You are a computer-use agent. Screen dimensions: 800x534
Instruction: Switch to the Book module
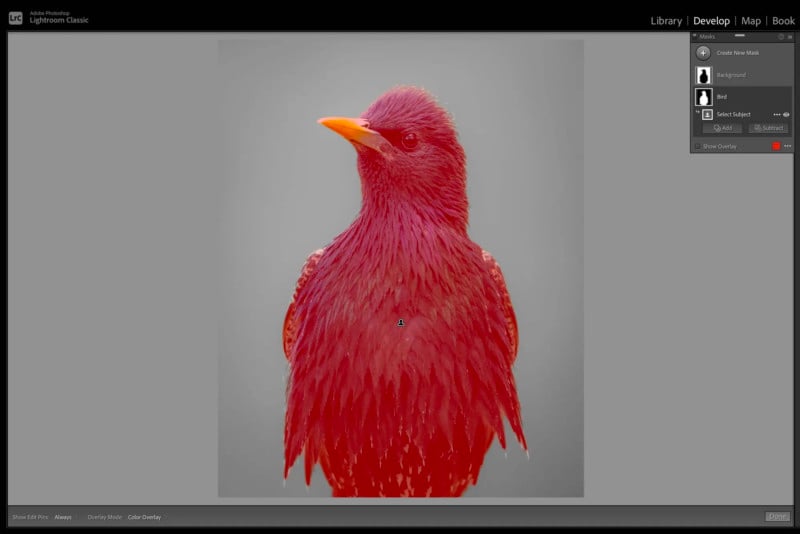[x=783, y=21]
